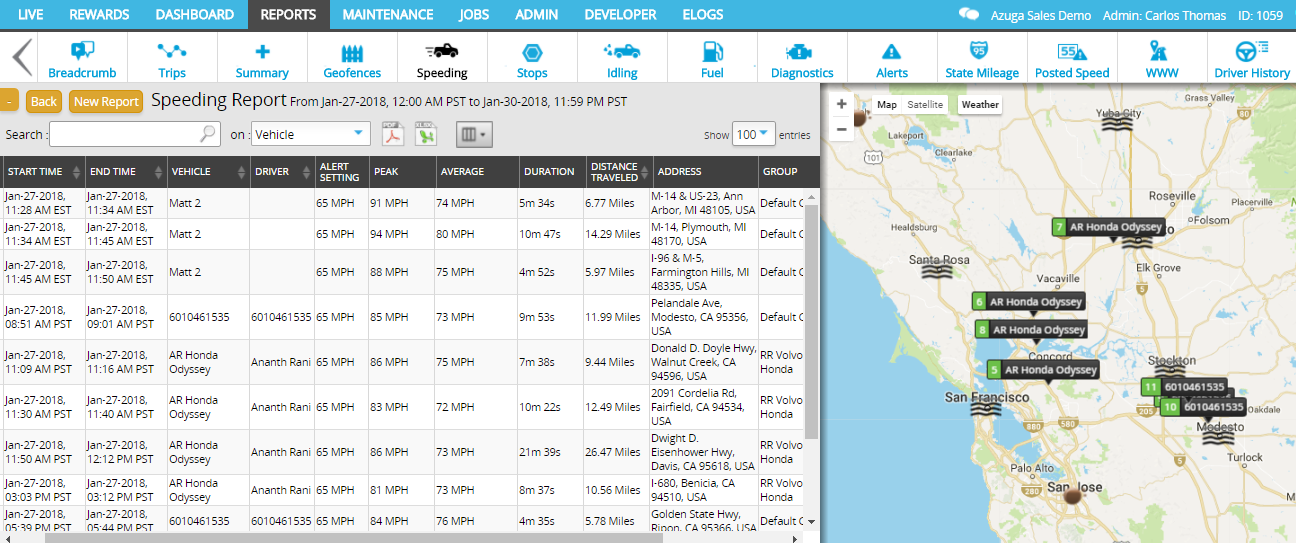Image resolution: width=1296 pixels, height=543 pixels.
Task: Click the New Report button
Action: coord(106,101)
